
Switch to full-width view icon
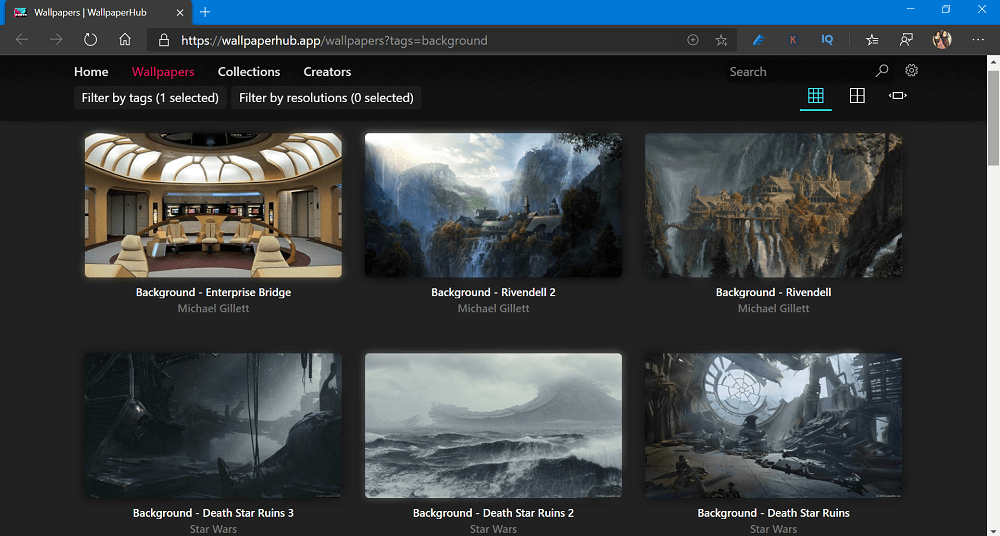tap(897, 96)
